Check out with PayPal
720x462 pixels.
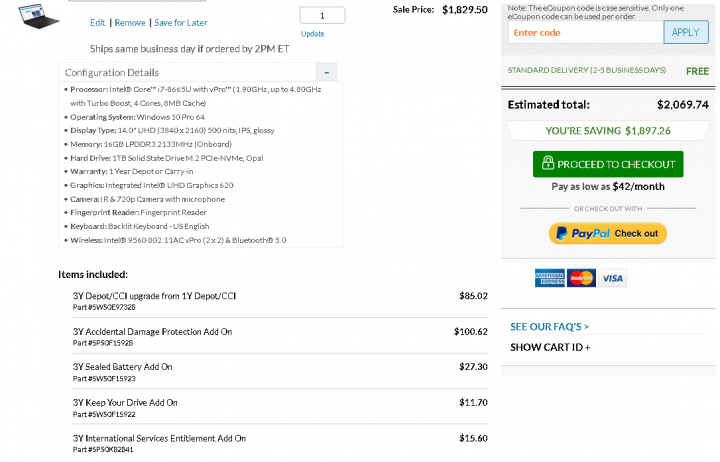(x=608, y=233)
